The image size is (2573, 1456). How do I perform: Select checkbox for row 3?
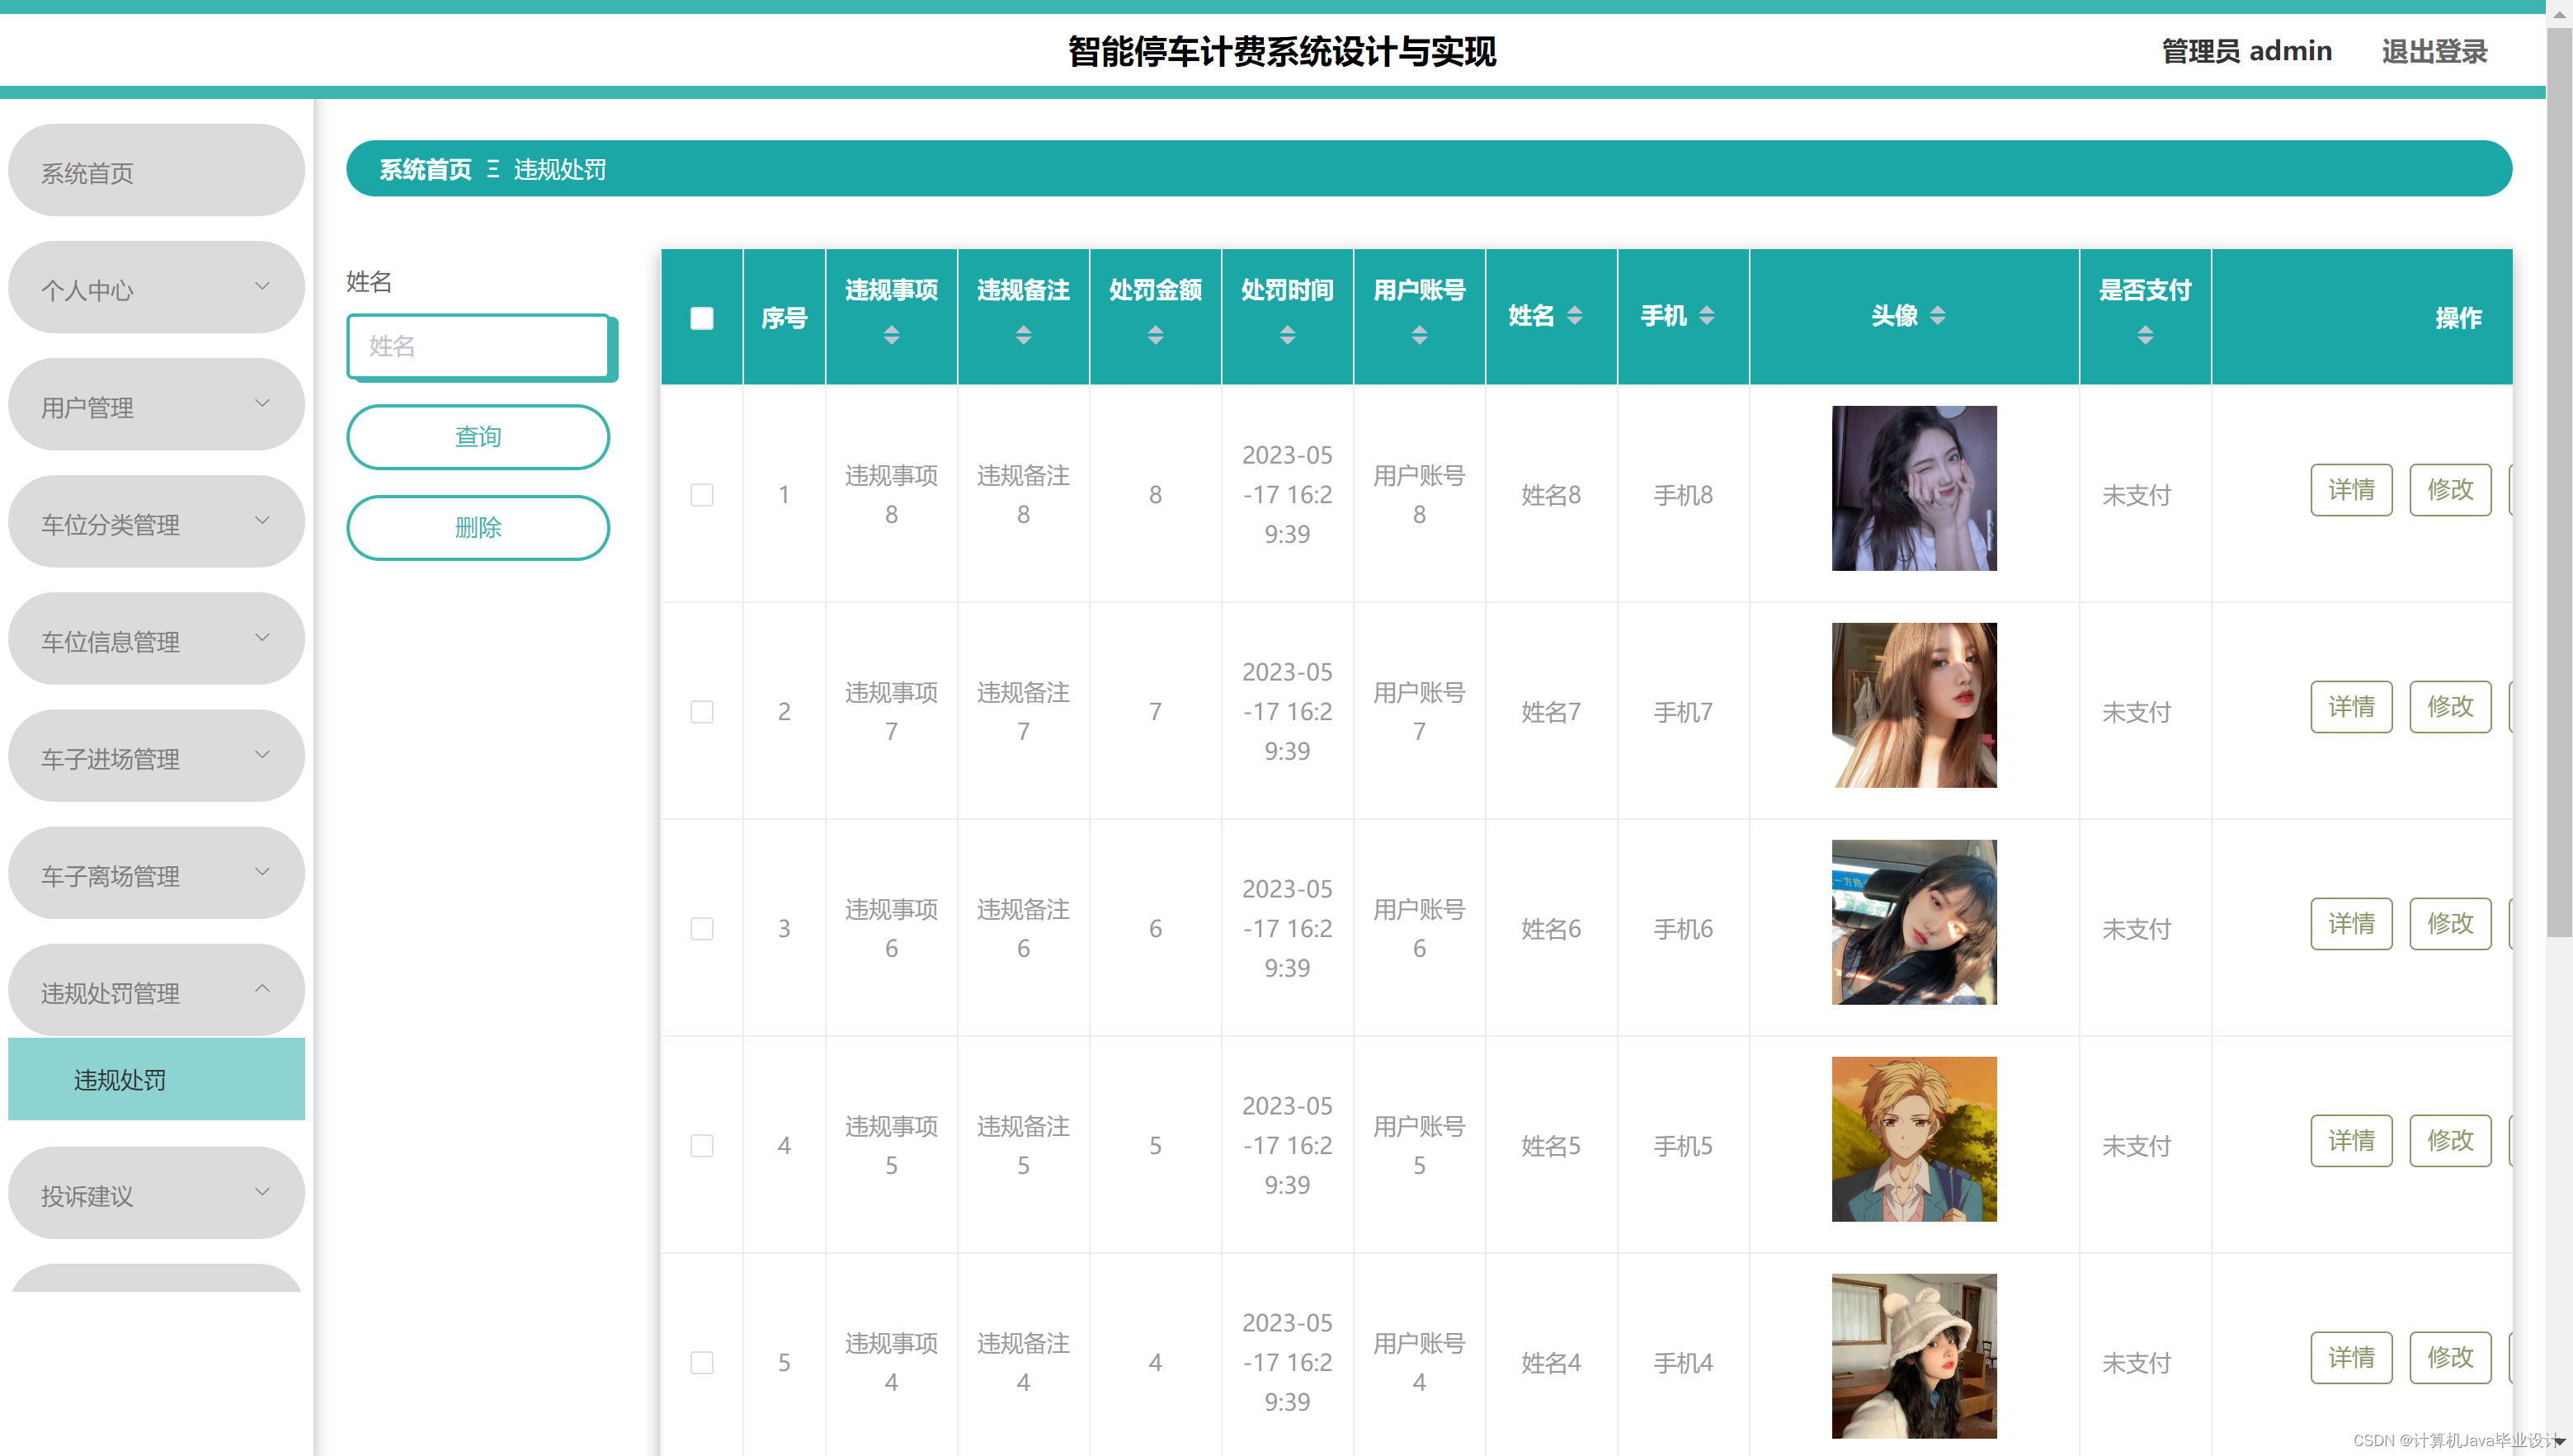(702, 929)
